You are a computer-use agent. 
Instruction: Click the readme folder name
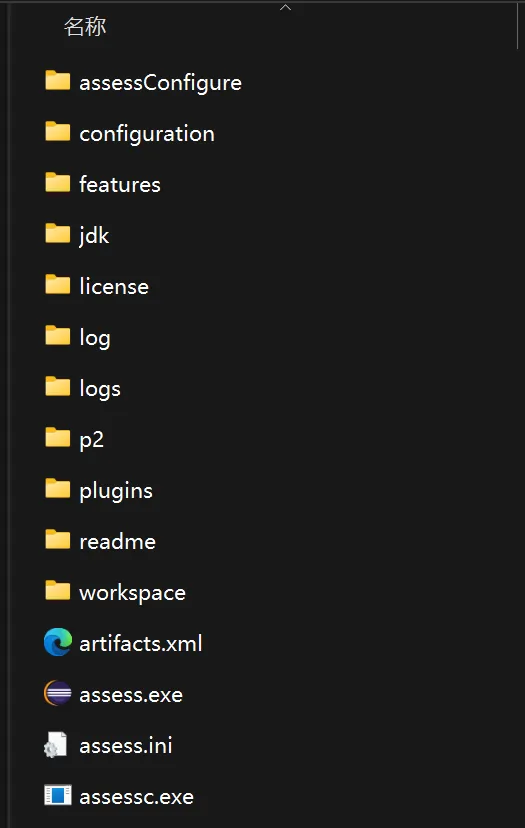point(118,542)
